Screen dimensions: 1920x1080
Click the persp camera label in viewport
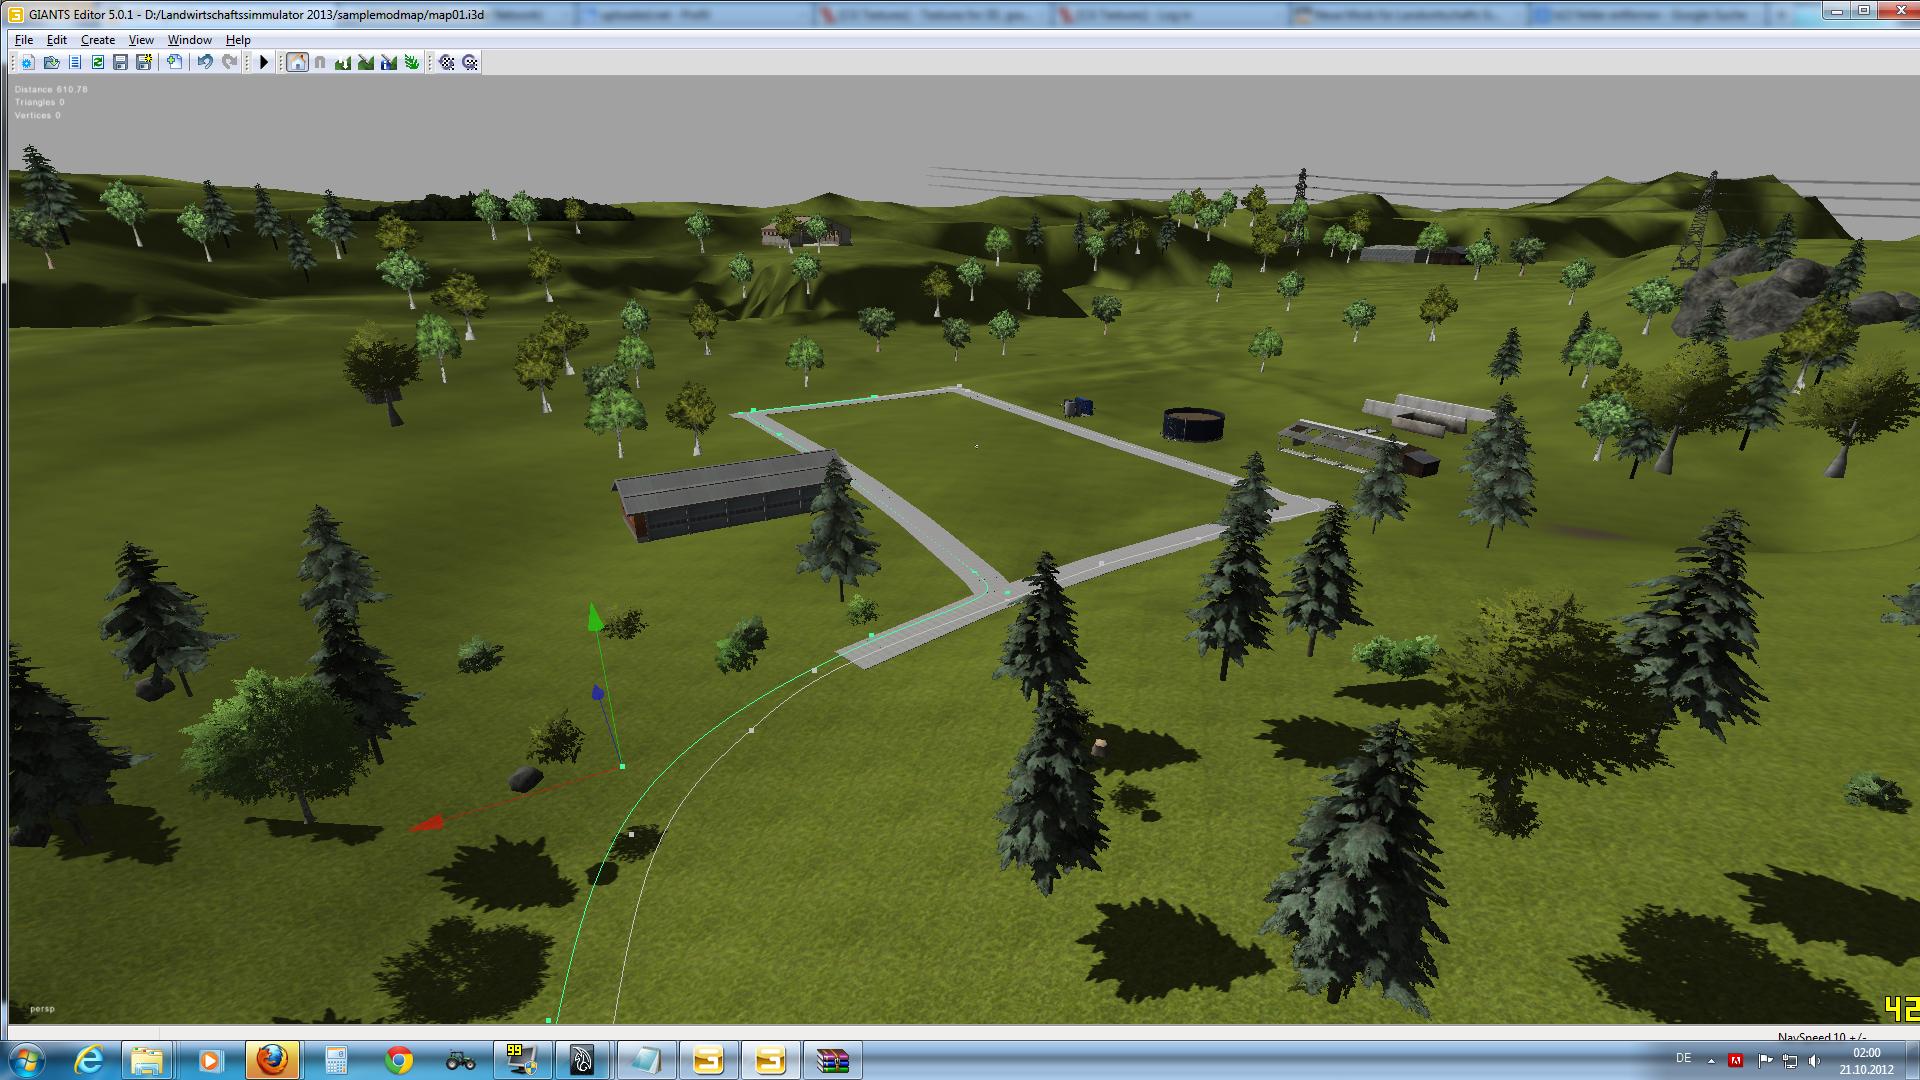(42, 1009)
